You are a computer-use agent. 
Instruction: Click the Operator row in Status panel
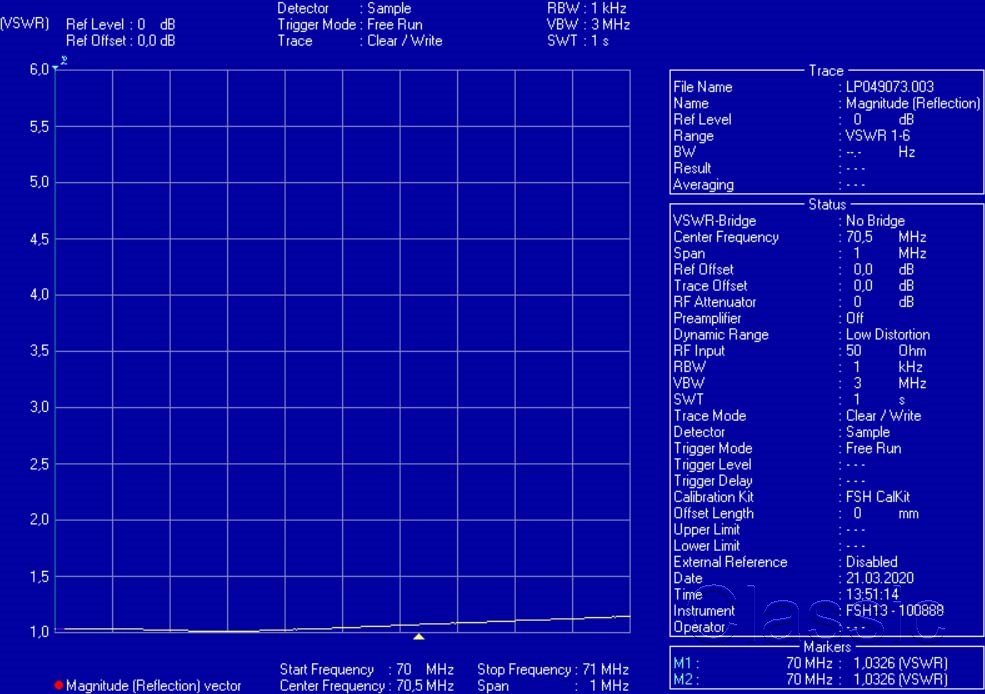click(x=770, y=627)
